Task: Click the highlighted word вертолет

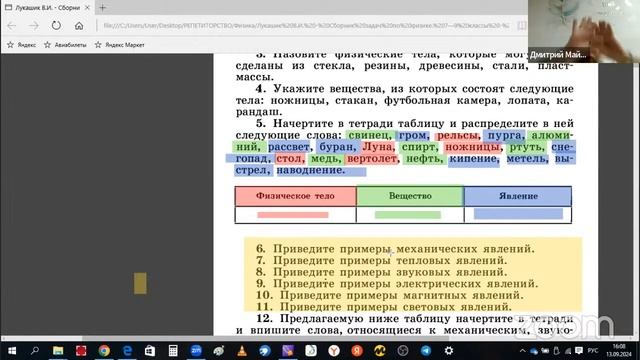Action: point(372,158)
